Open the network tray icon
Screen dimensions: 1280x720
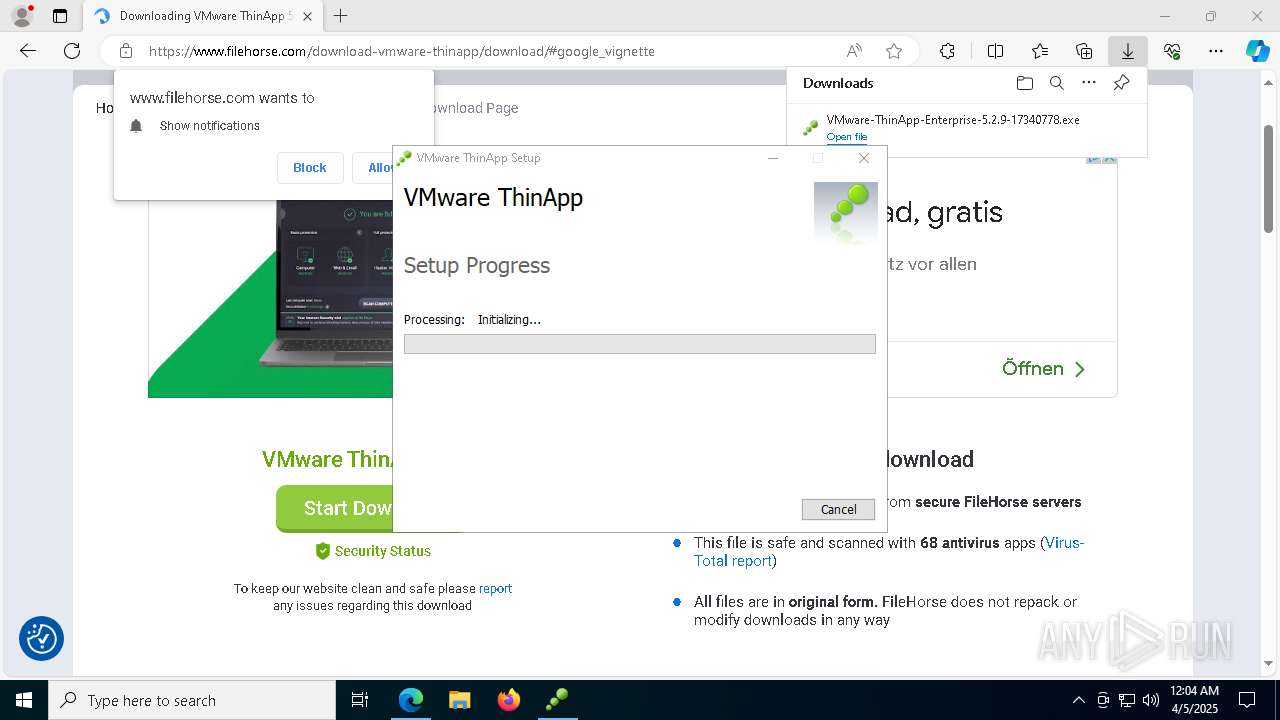click(x=1127, y=700)
